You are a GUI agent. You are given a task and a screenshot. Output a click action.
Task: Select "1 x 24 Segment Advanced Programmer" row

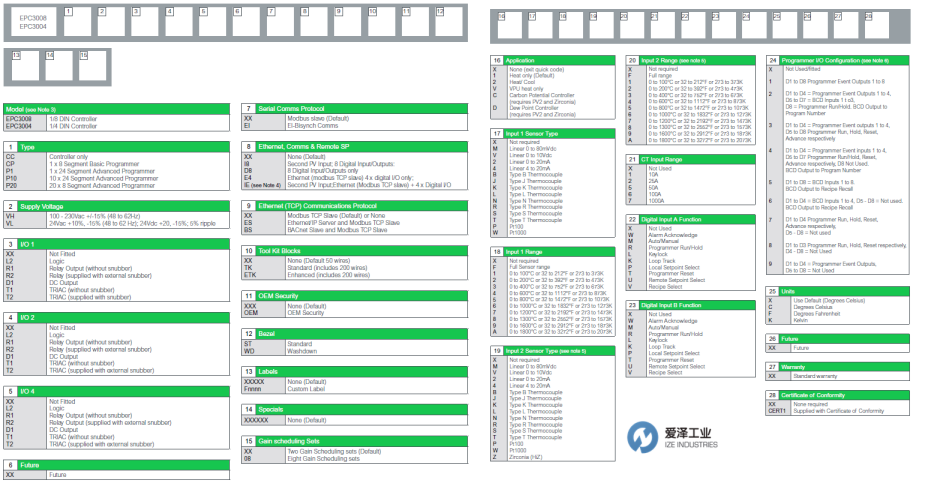pyautogui.click(x=116, y=171)
